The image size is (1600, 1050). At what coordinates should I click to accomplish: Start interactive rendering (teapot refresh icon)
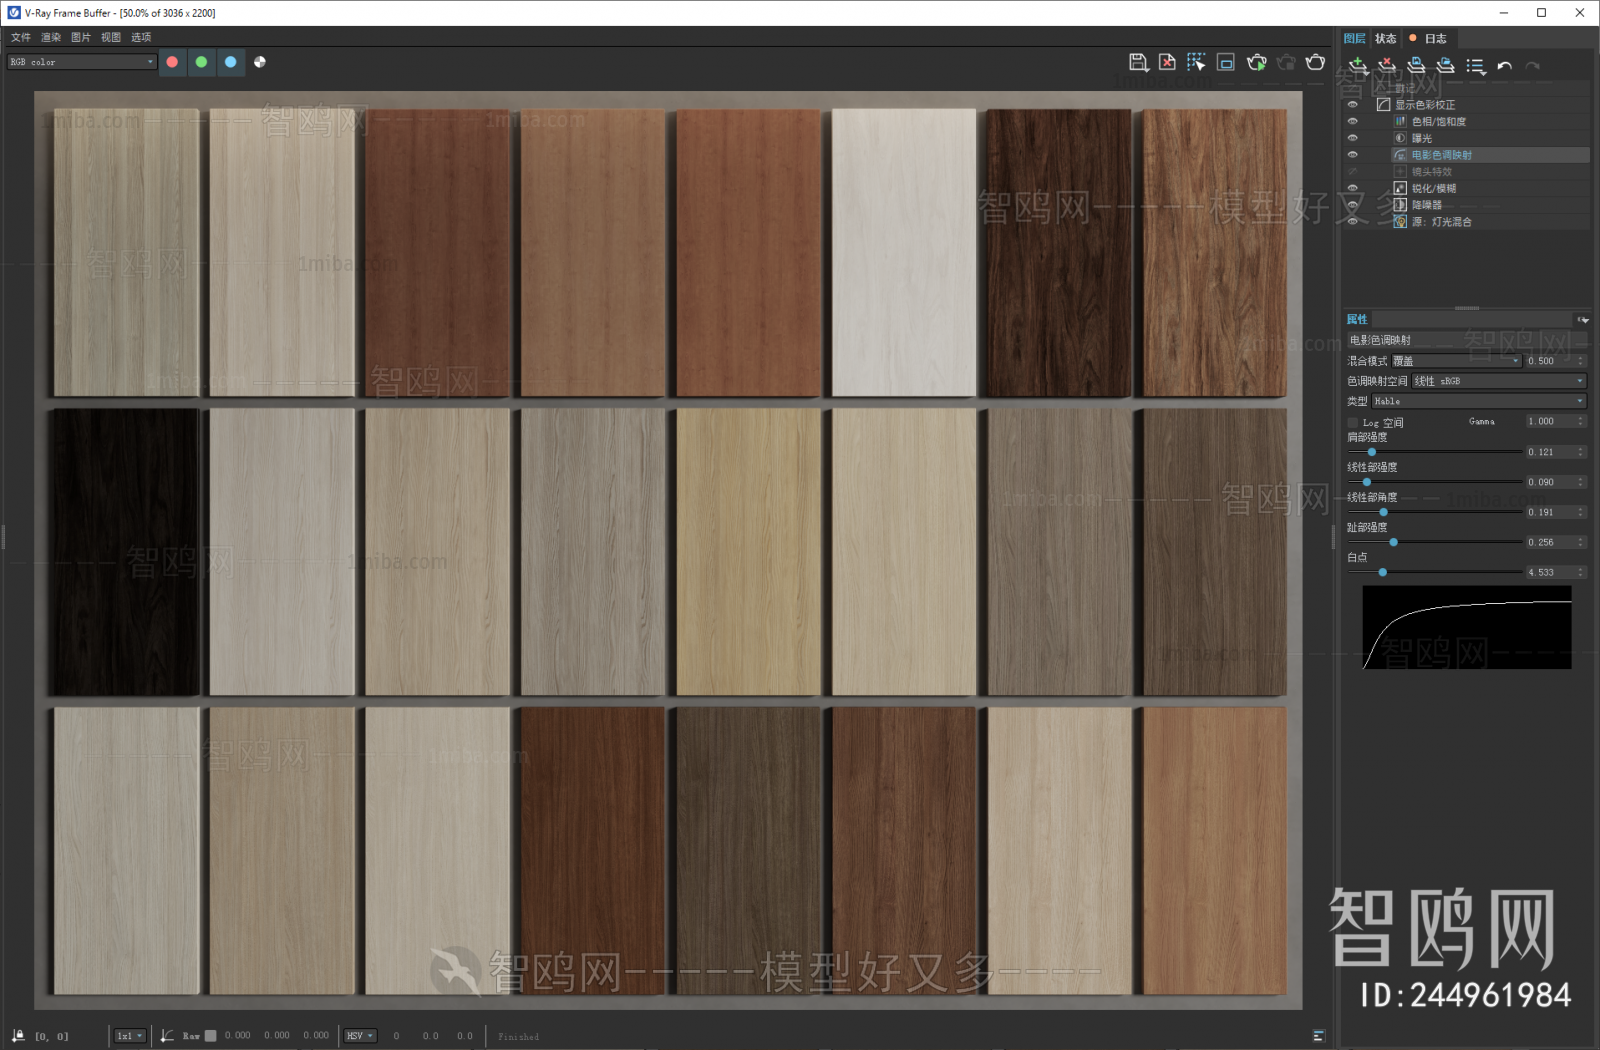[x=1257, y=62]
